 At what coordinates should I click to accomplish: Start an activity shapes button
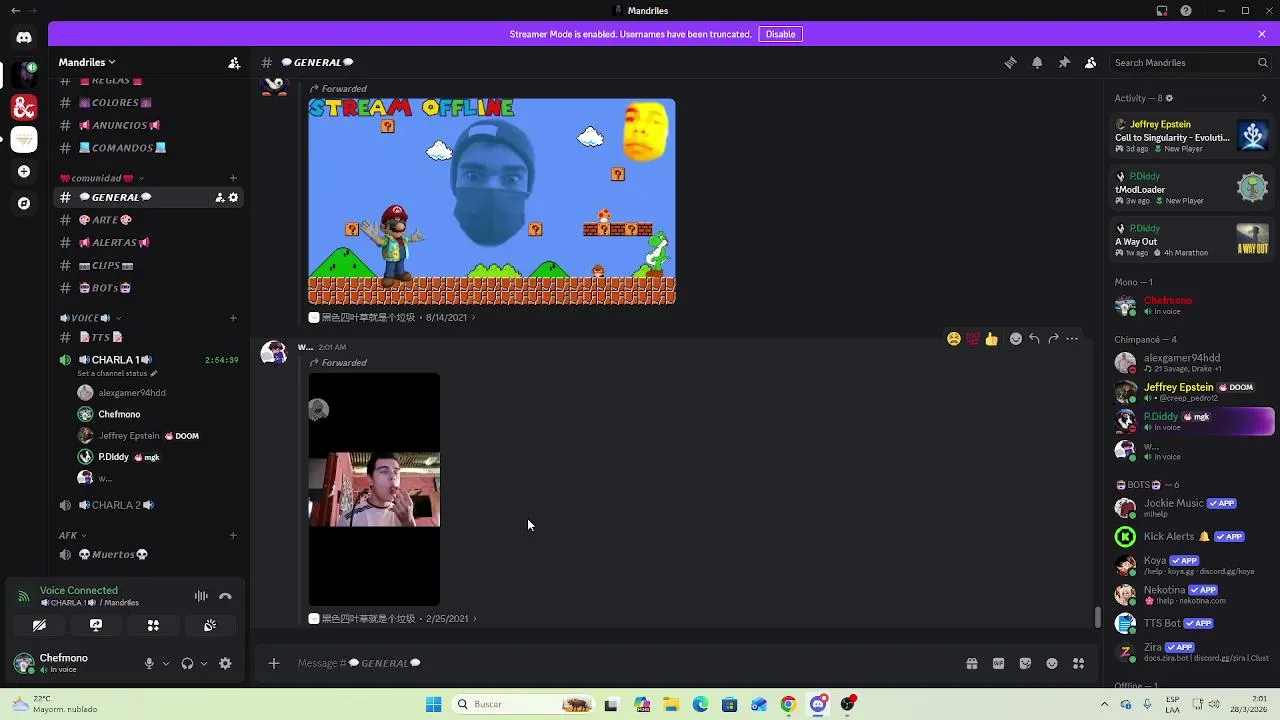click(x=153, y=625)
